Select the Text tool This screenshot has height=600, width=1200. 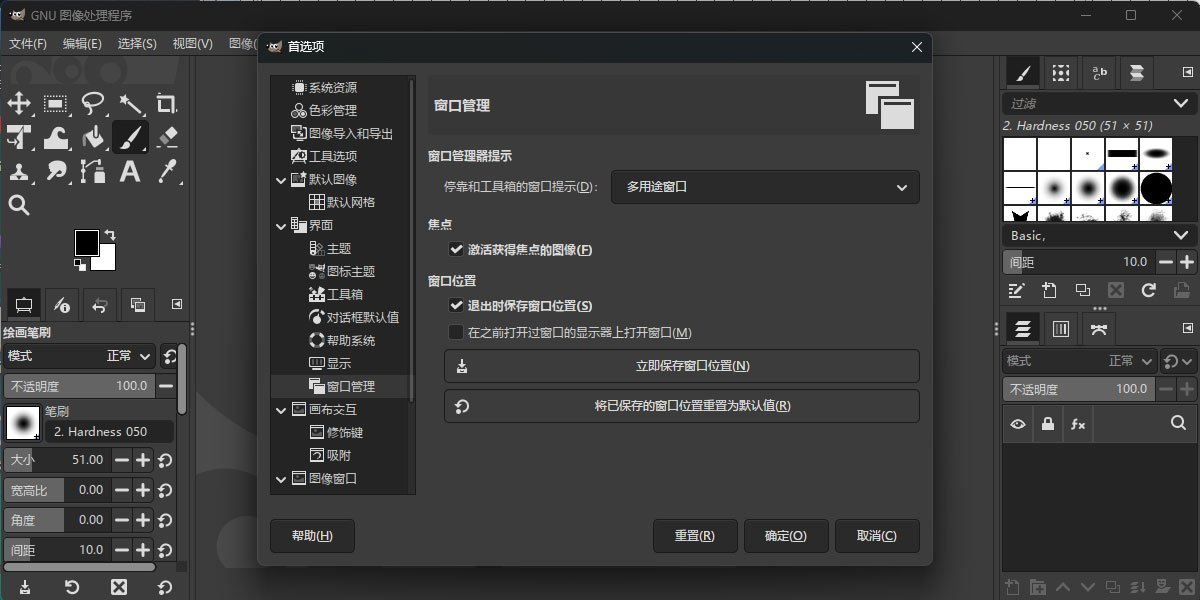tap(132, 171)
